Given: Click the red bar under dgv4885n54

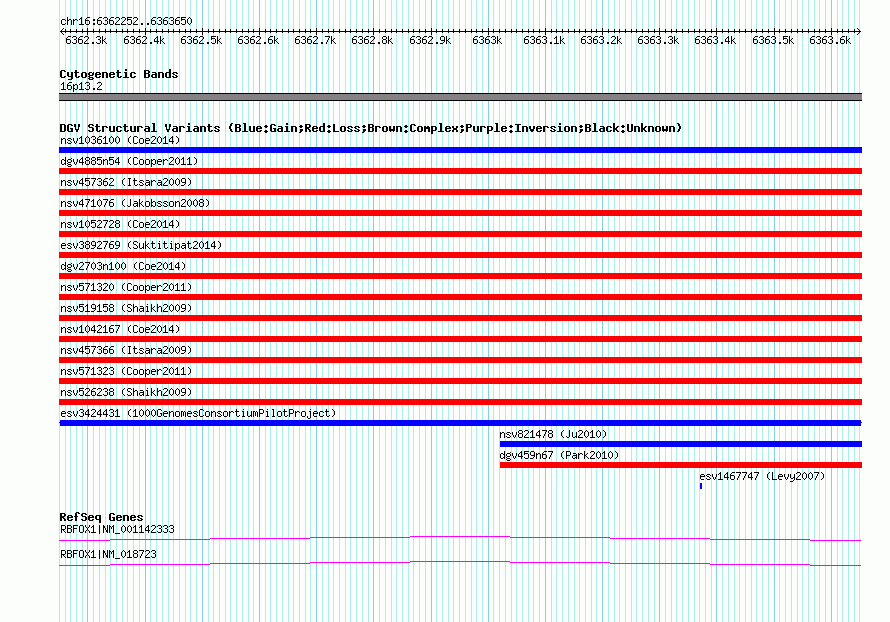Looking at the screenshot, I should [x=460, y=171].
